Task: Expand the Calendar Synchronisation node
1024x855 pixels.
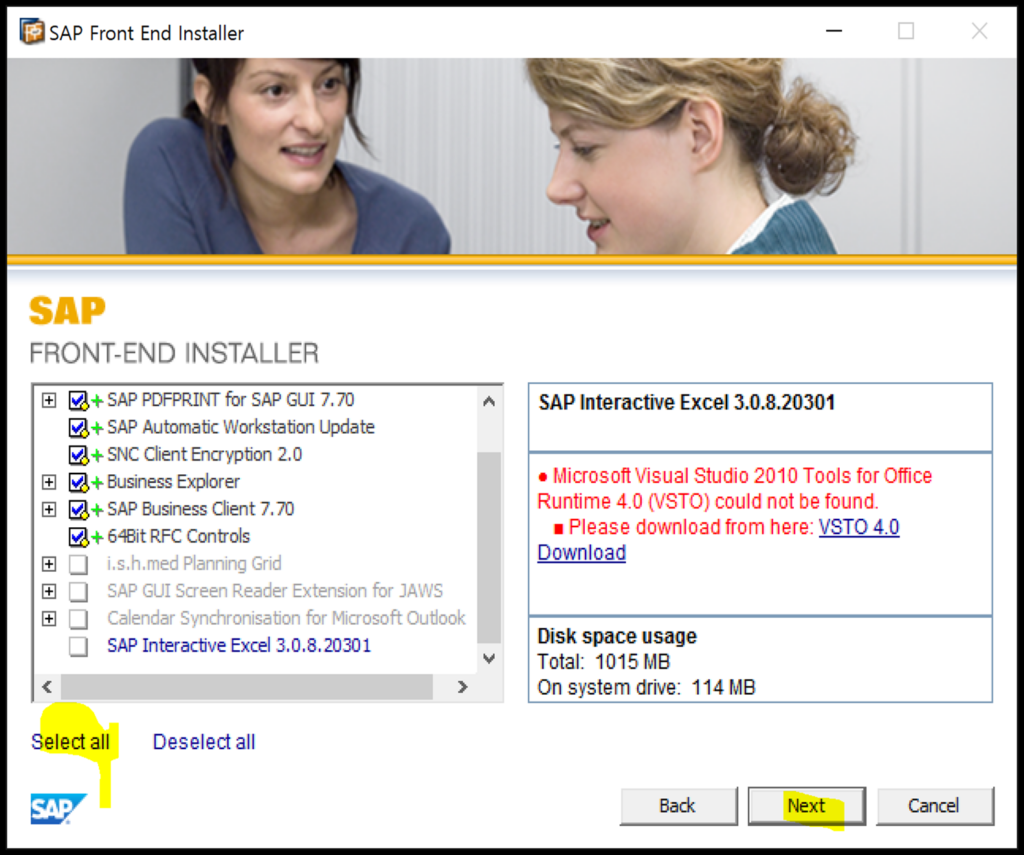Action: tap(49, 619)
